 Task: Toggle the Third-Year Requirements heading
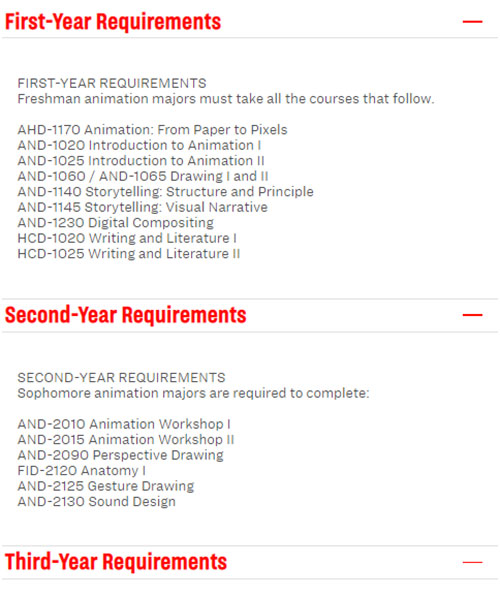tap(116, 562)
